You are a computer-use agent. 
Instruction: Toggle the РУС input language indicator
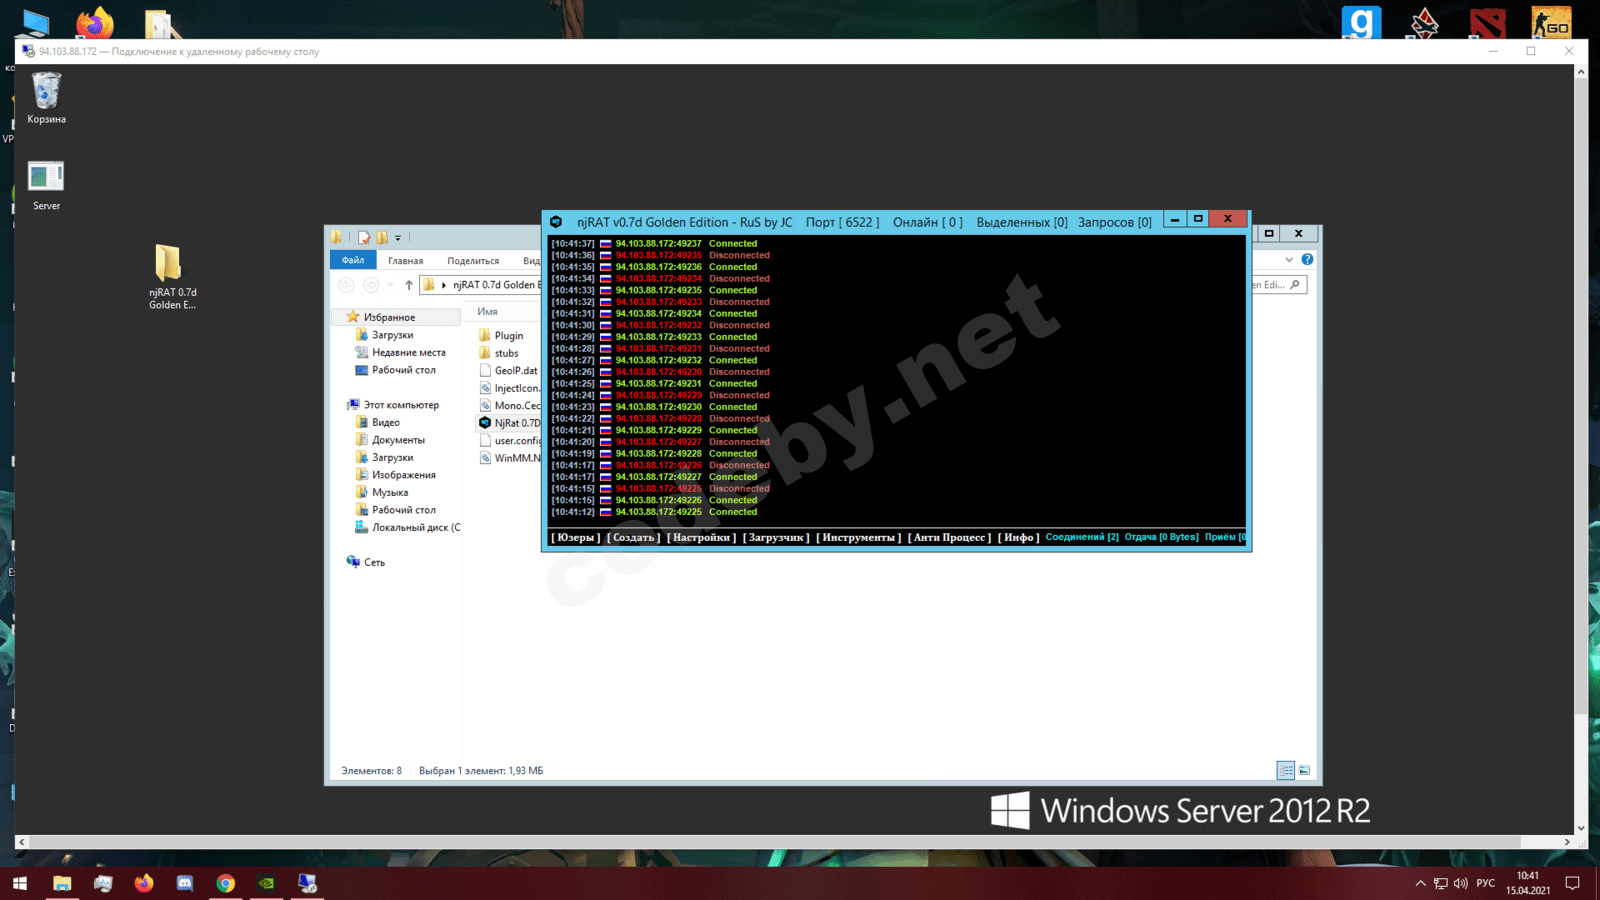tap(1486, 883)
